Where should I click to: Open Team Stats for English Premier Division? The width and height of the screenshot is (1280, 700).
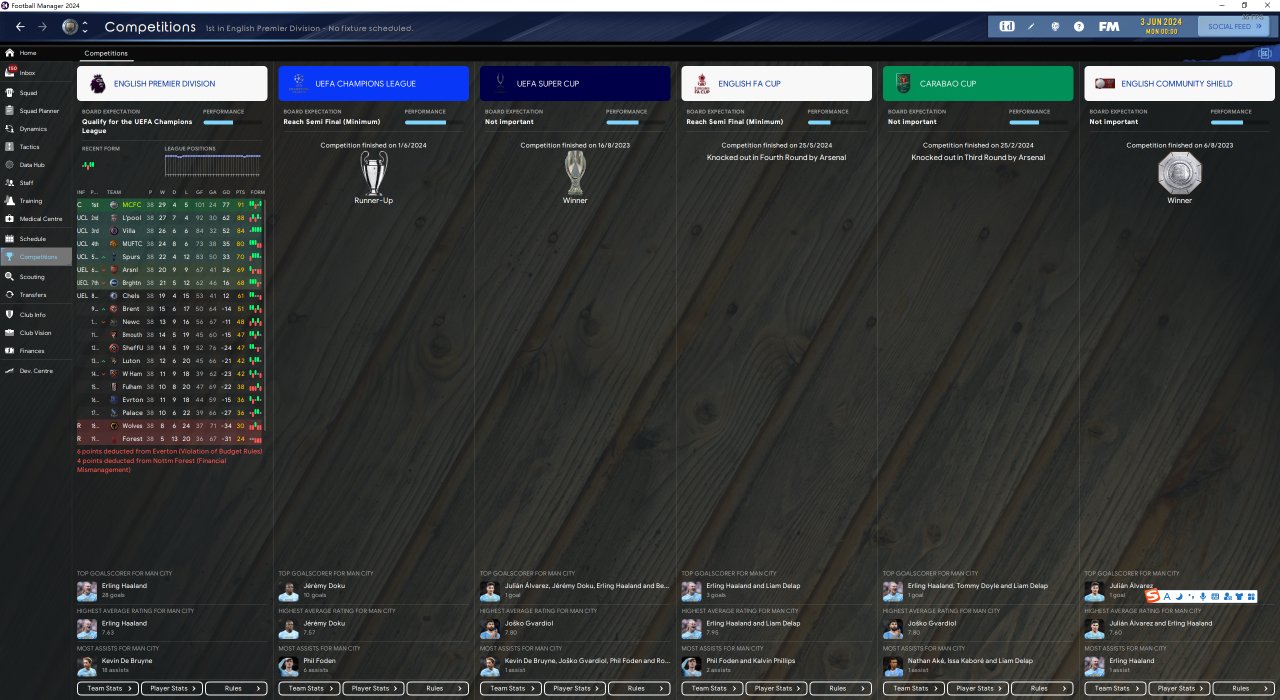point(108,688)
